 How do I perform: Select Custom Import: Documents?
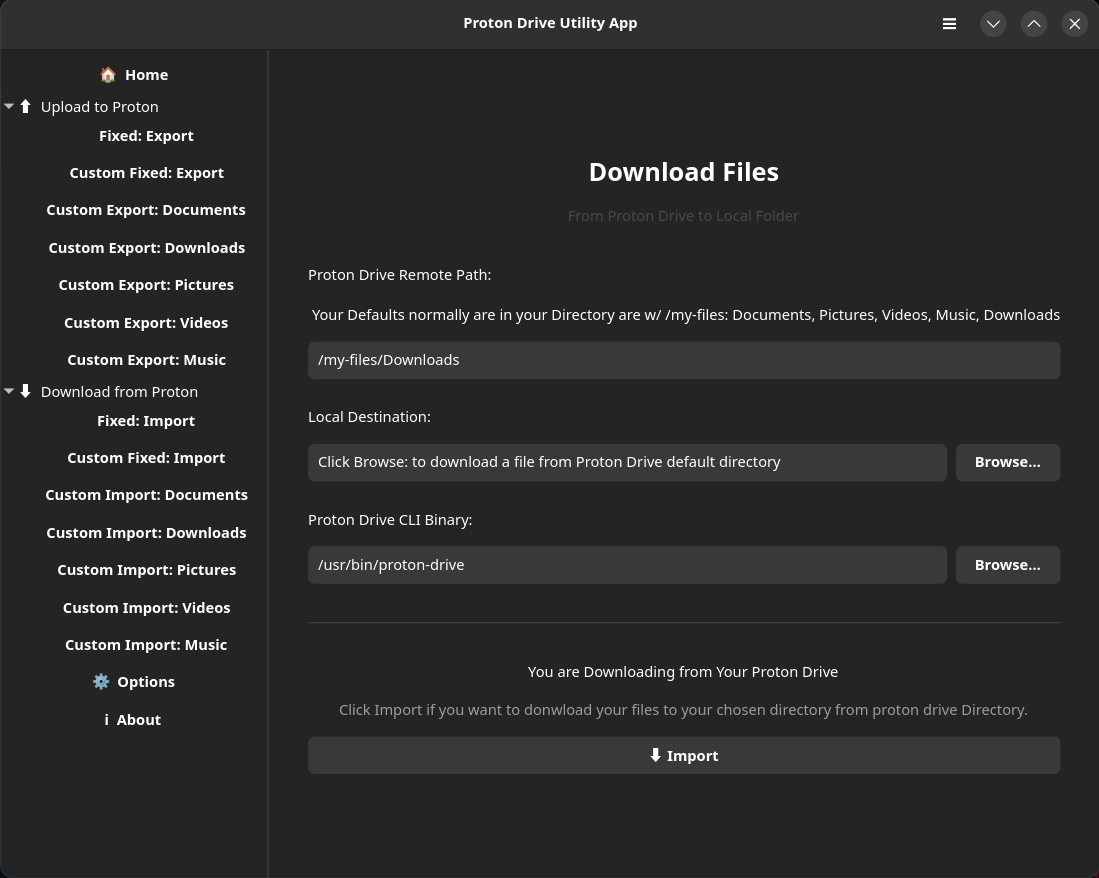146,495
